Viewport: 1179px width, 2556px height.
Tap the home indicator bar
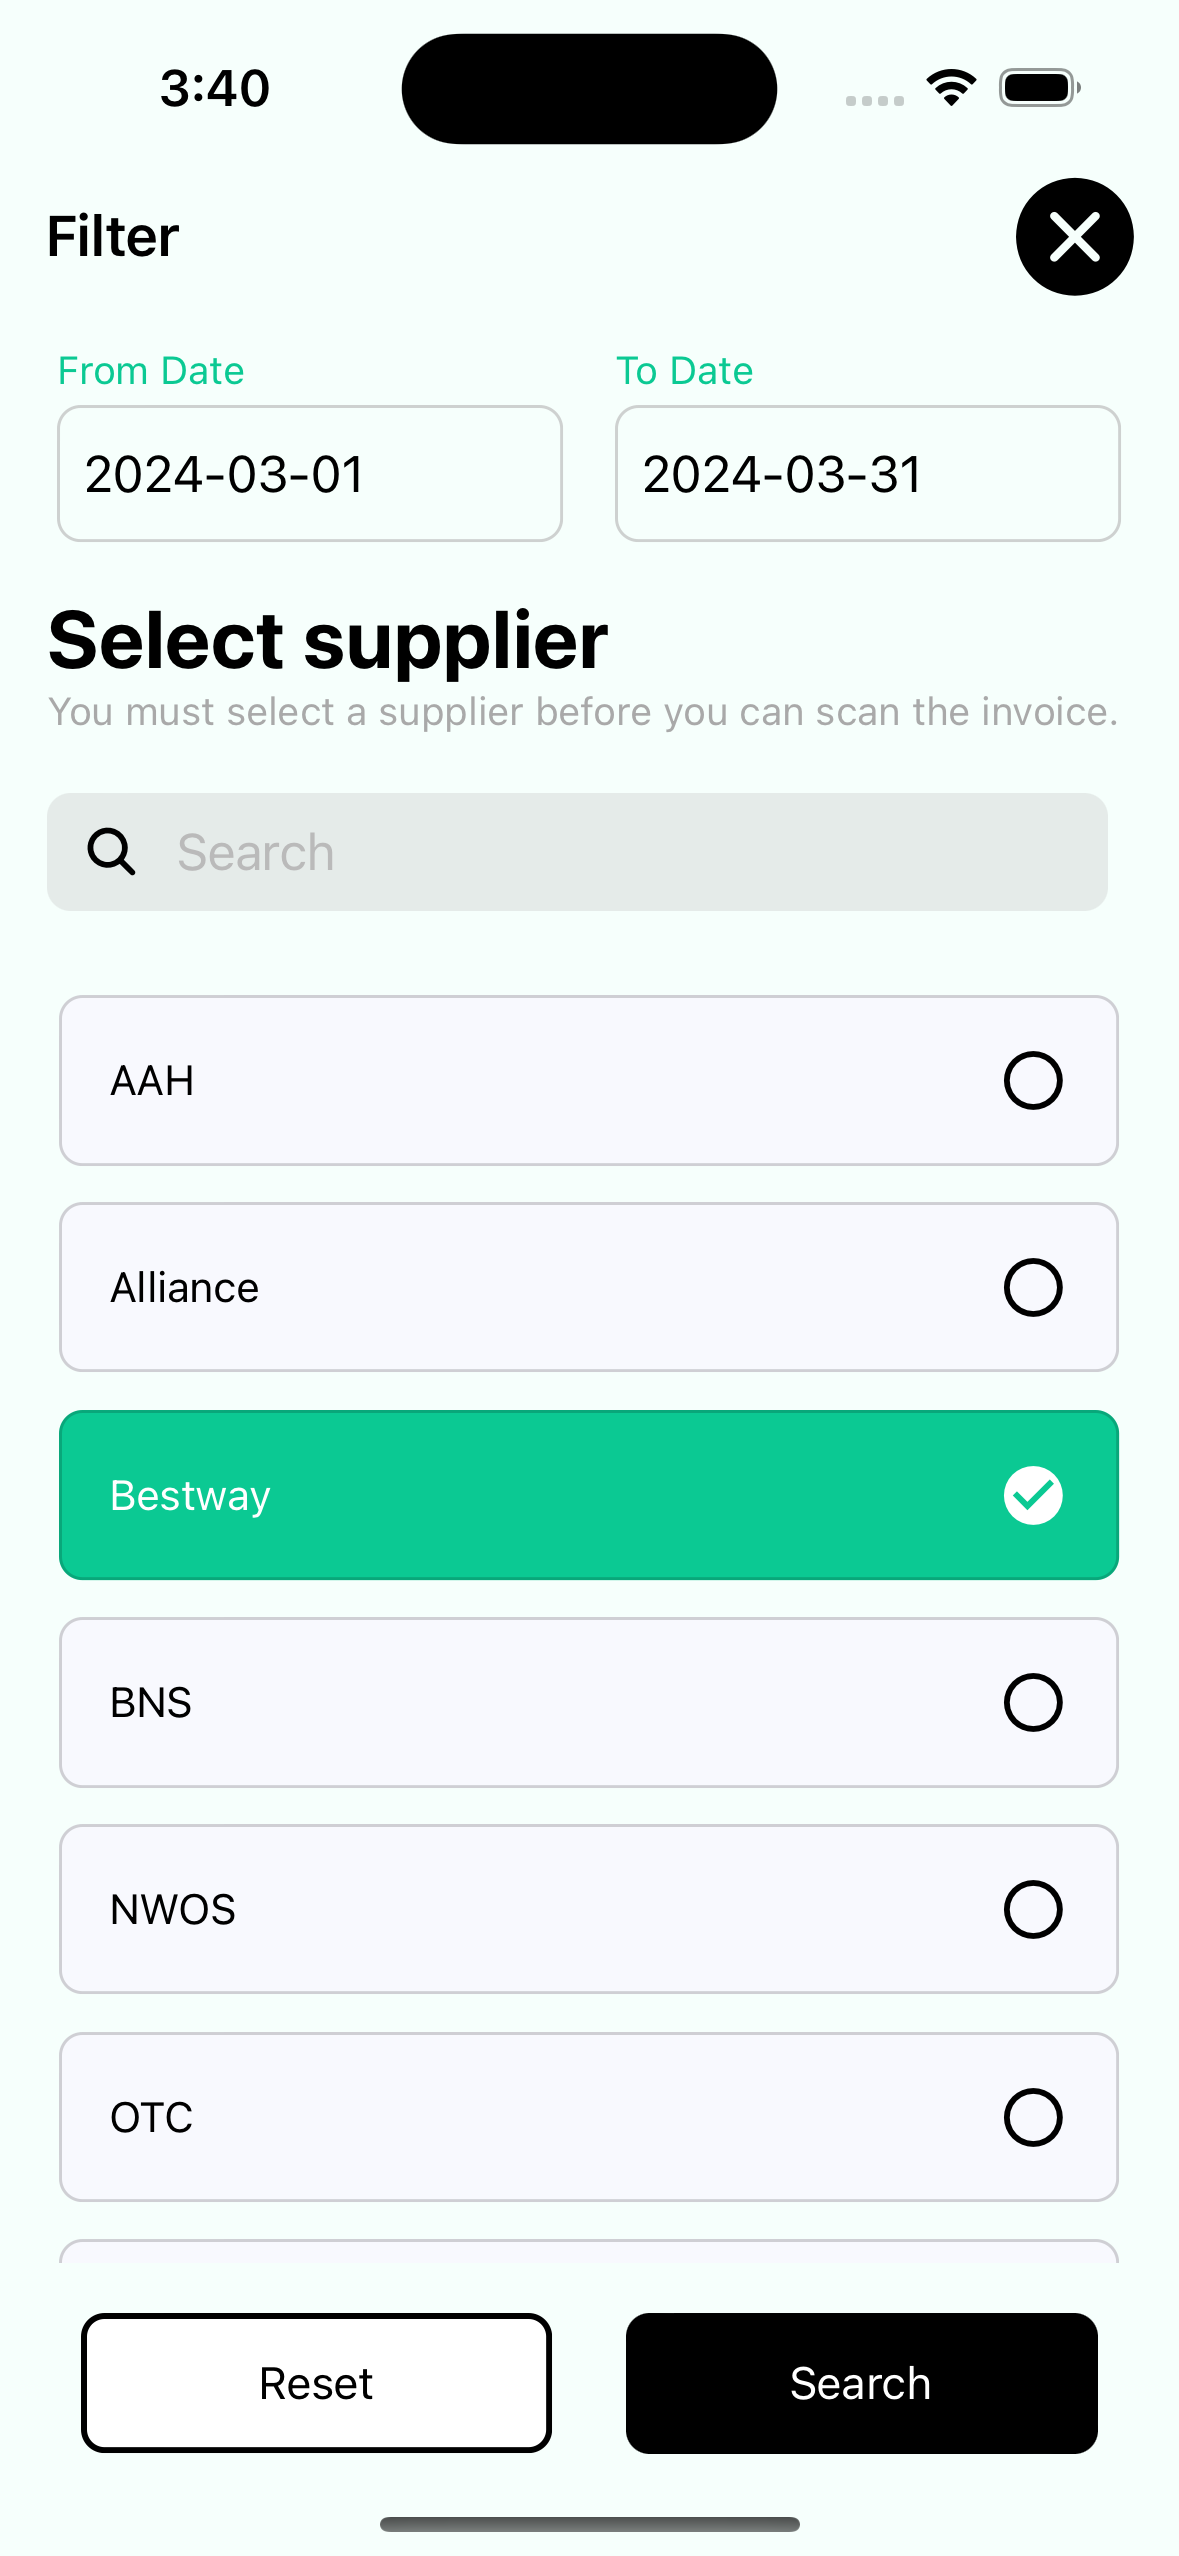point(589,2524)
